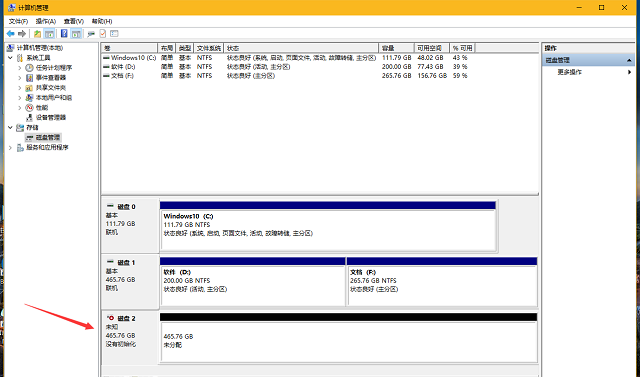This screenshot has height=377, width=640.
Task: Collapse the 存储 tree node
Action: (x=10, y=128)
